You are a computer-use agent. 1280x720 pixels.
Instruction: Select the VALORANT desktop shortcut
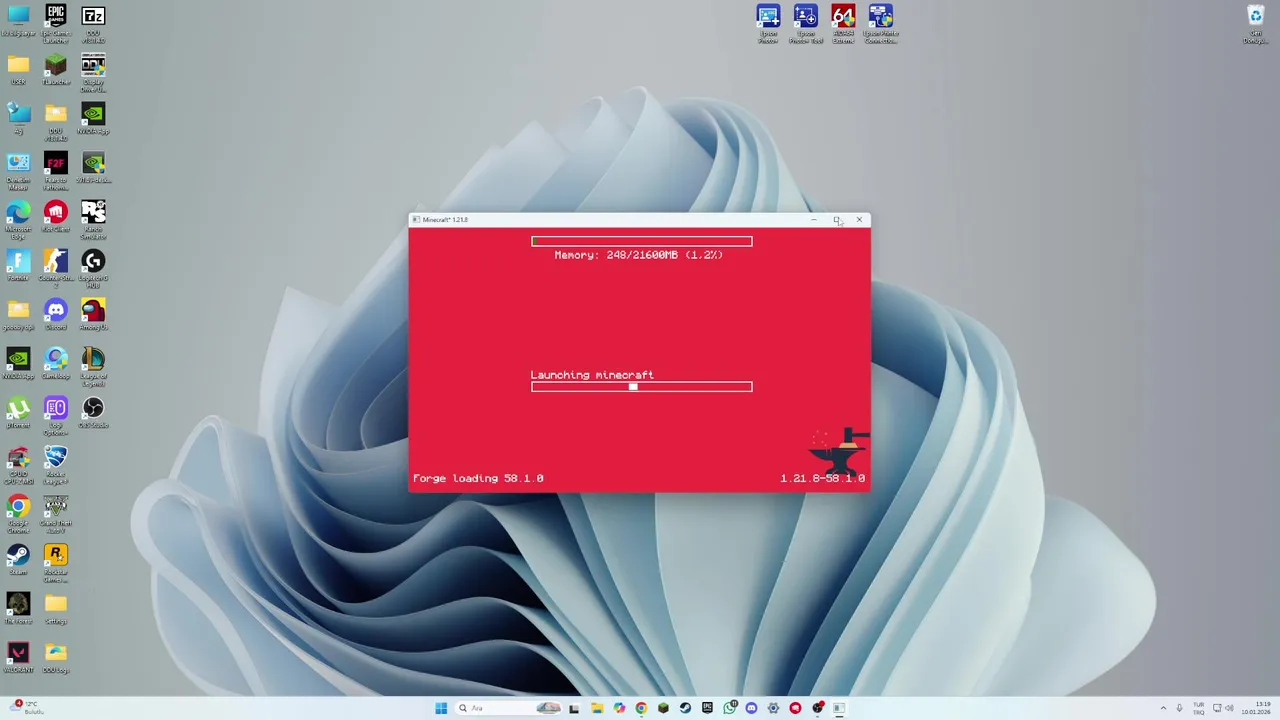point(18,657)
